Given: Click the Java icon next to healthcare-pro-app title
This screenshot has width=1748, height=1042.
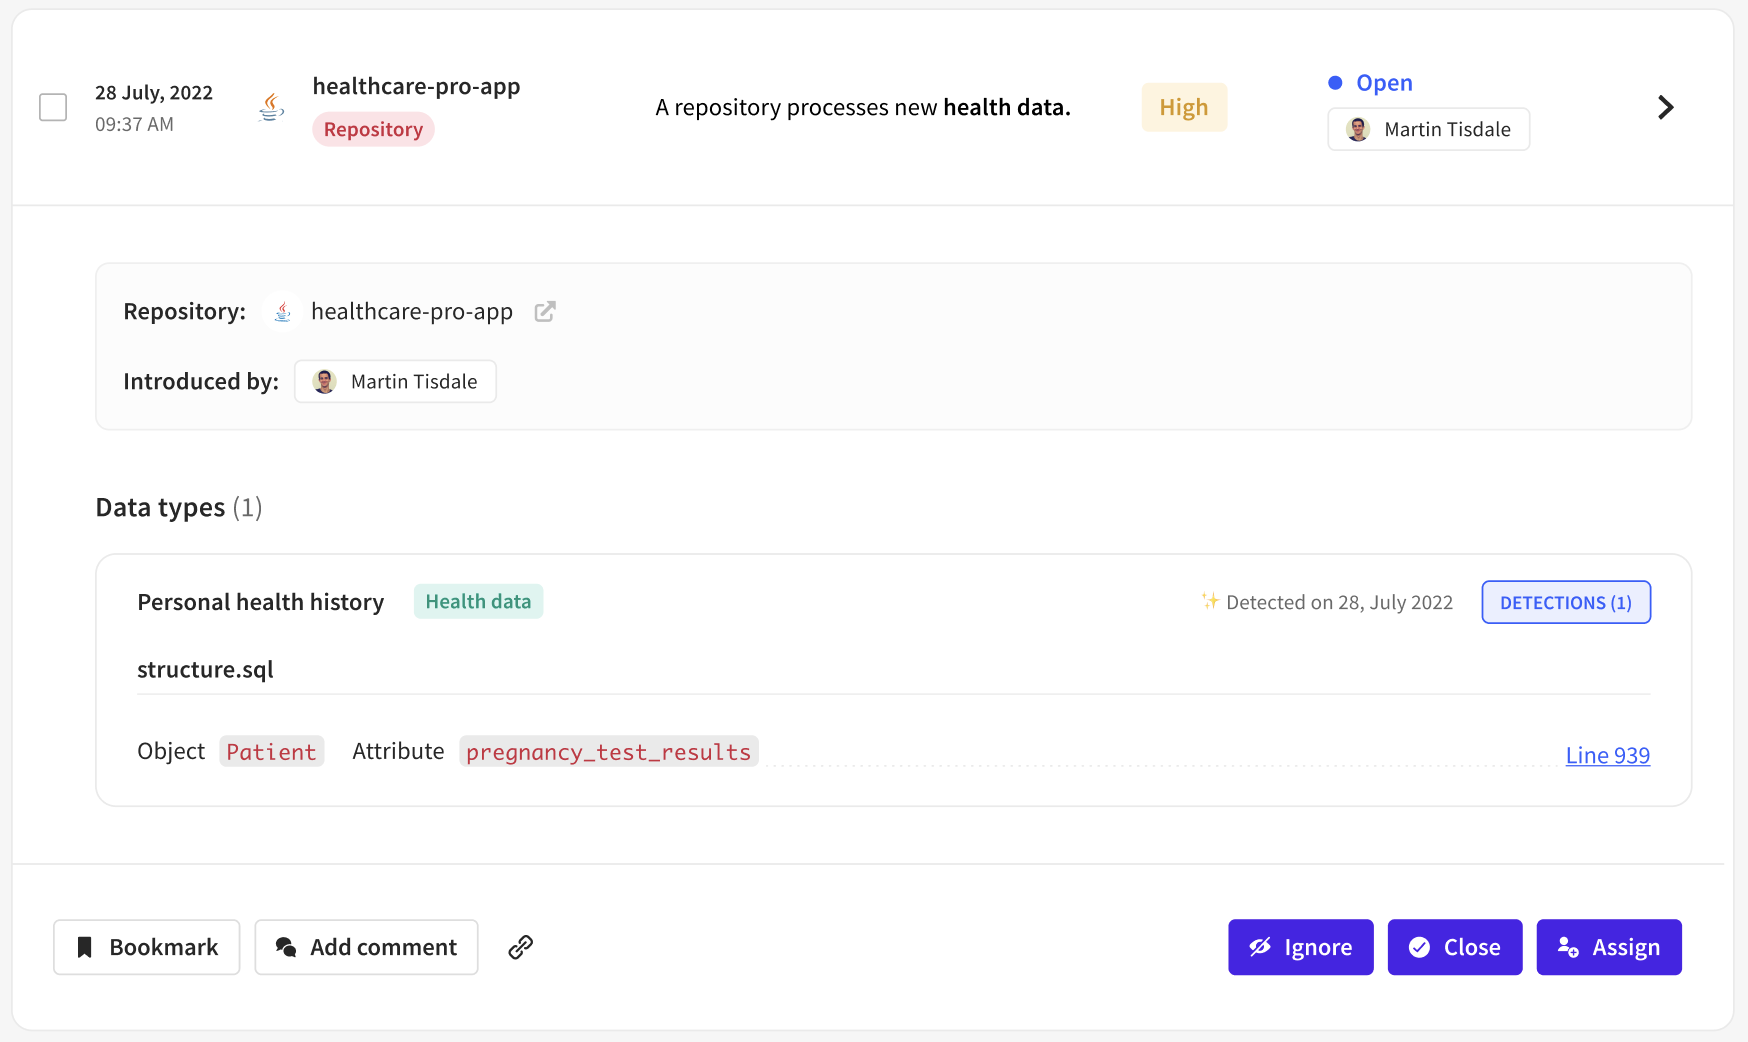Looking at the screenshot, I should click(x=271, y=107).
